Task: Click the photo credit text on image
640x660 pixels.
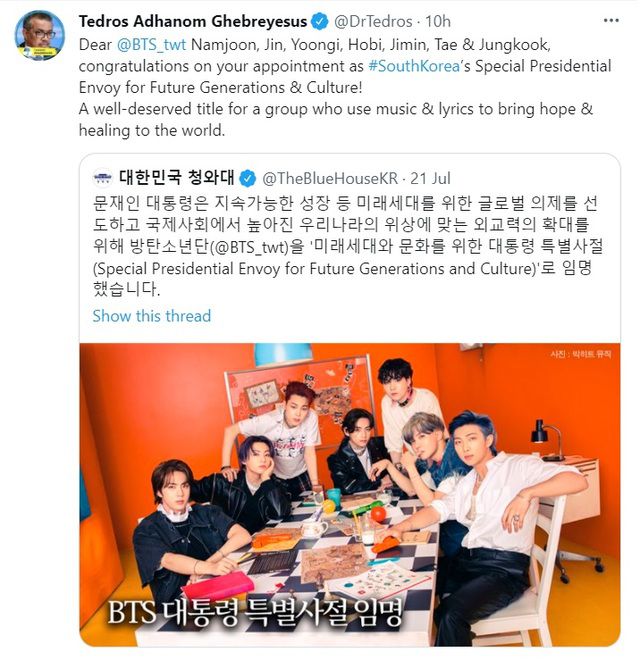Action: (x=580, y=354)
